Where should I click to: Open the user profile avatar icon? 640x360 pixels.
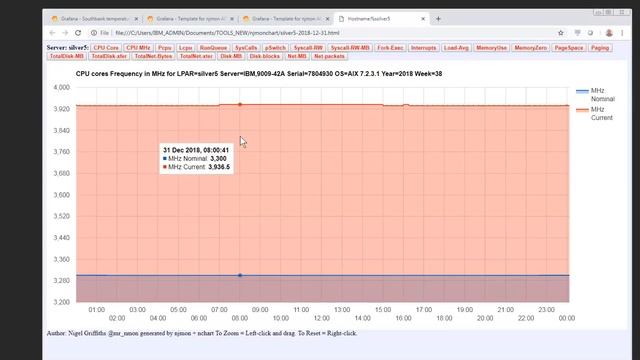(x=609, y=33)
